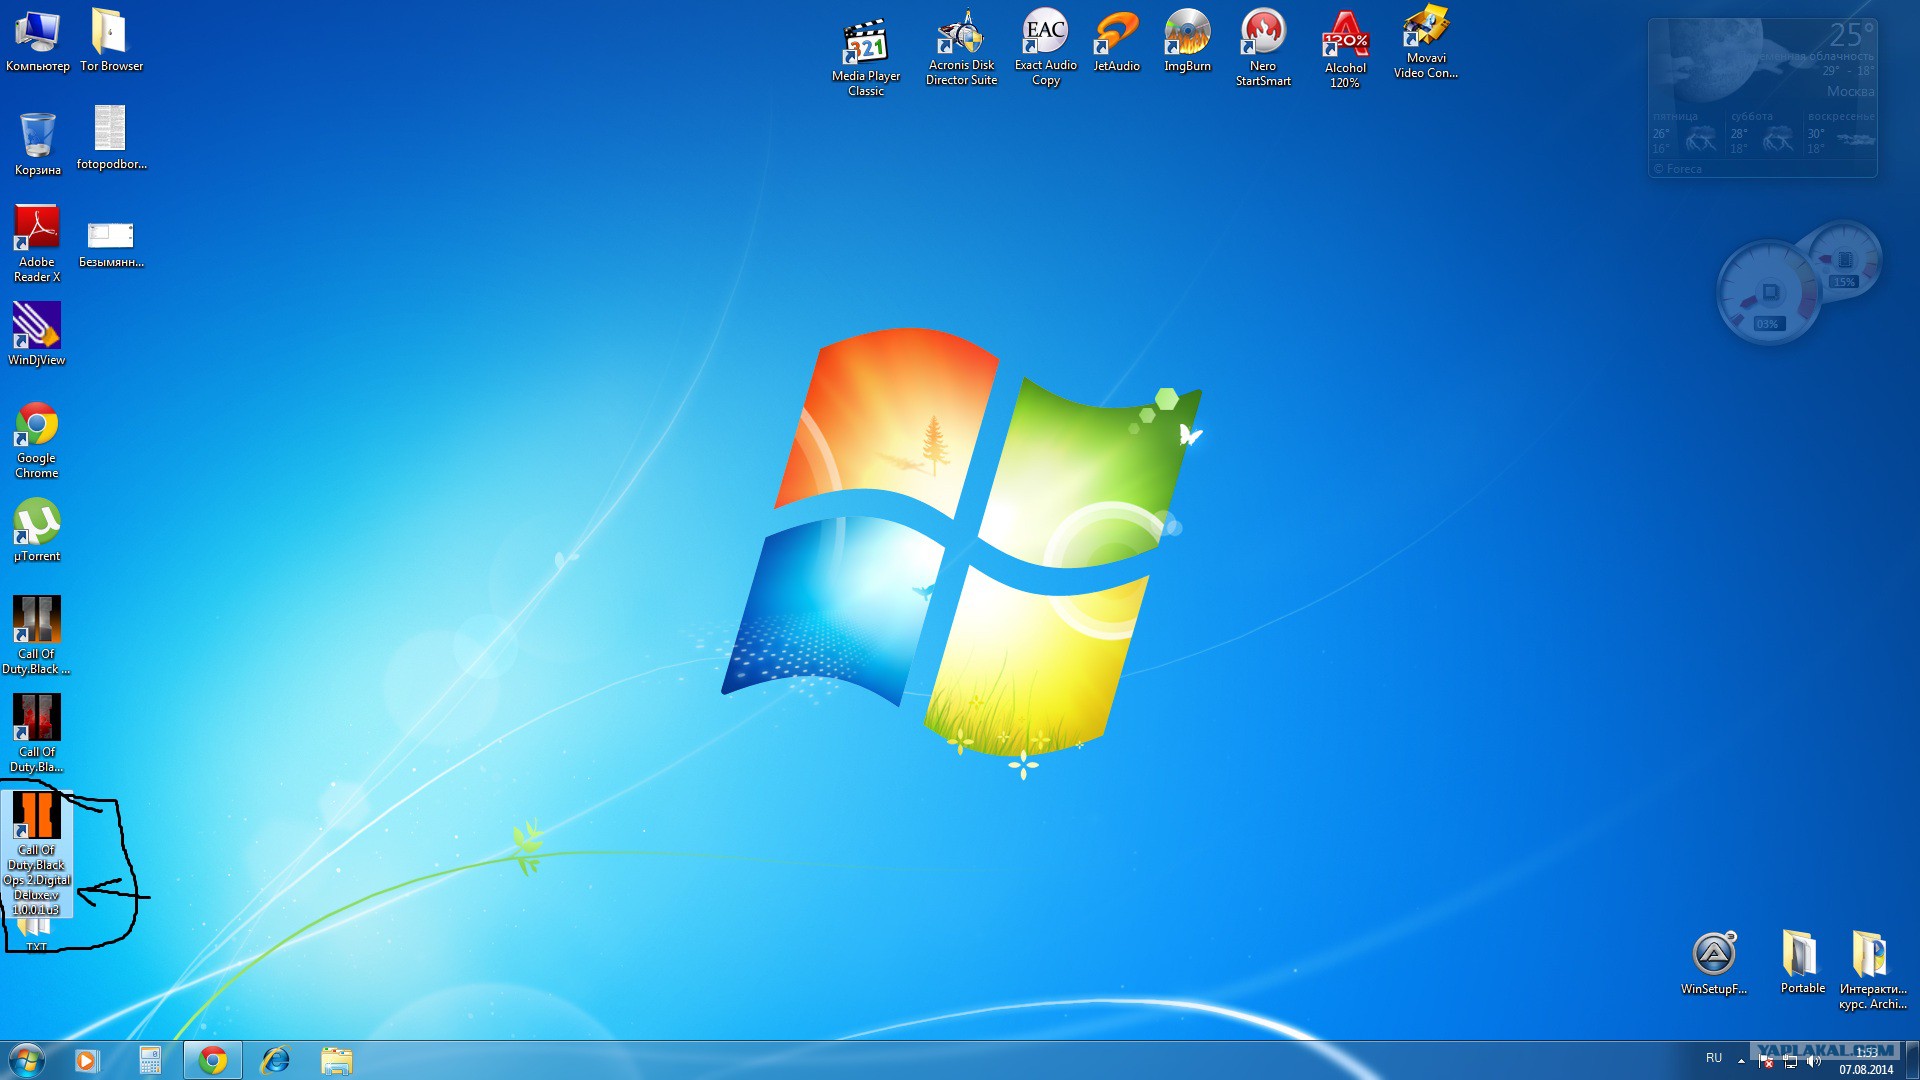
Task: Select the Alcohol 120% shortcut
Action: (x=1345, y=50)
